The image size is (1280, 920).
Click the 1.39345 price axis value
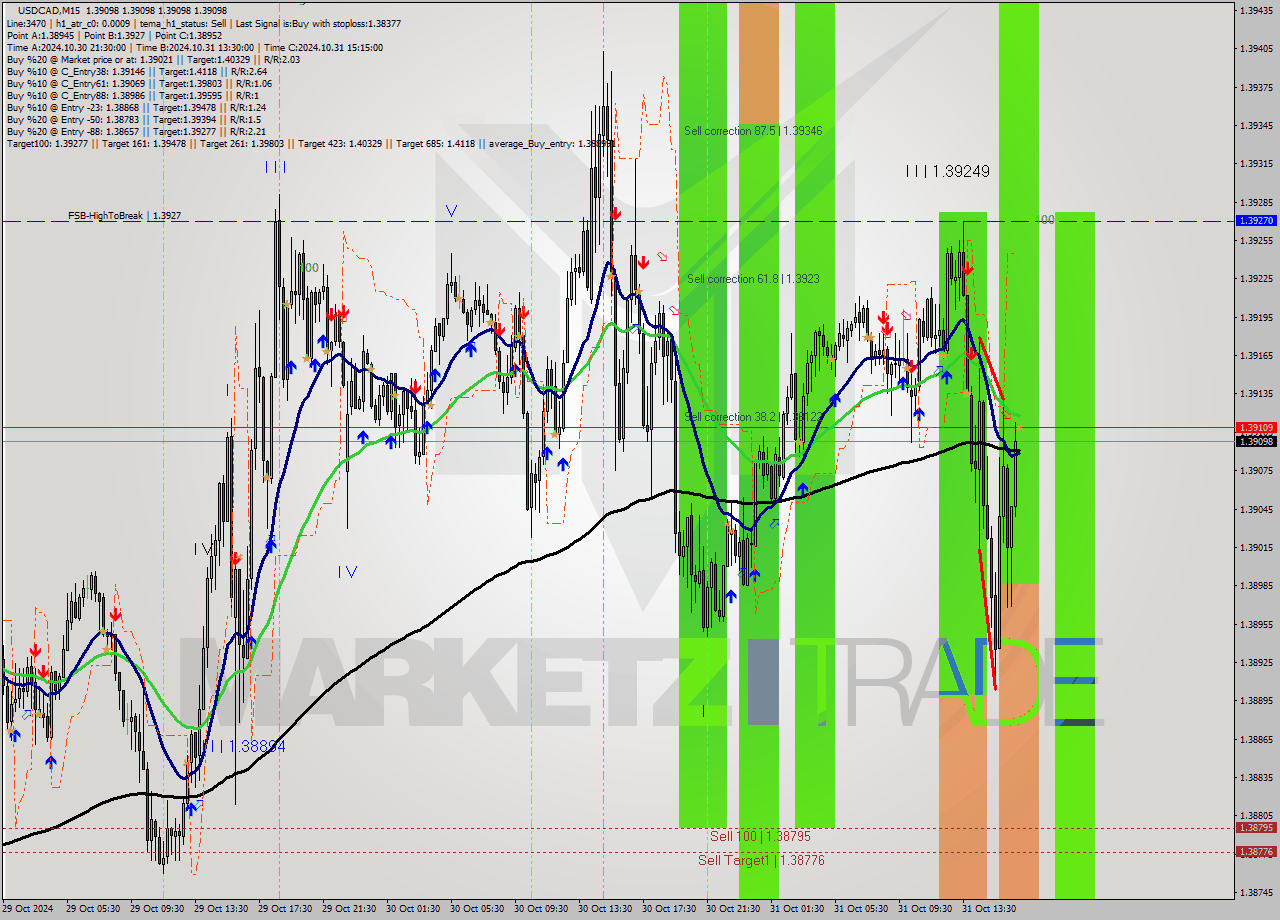pyautogui.click(x=1255, y=125)
